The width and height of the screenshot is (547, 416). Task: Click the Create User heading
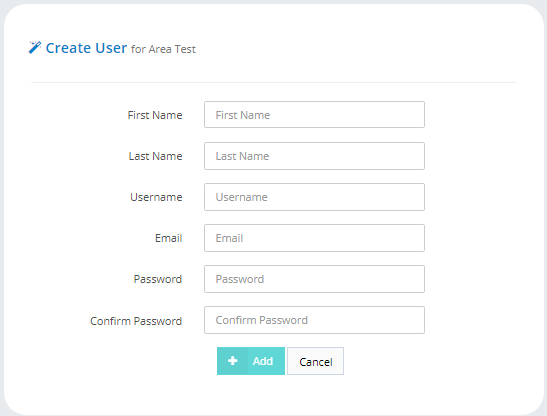[x=86, y=48]
